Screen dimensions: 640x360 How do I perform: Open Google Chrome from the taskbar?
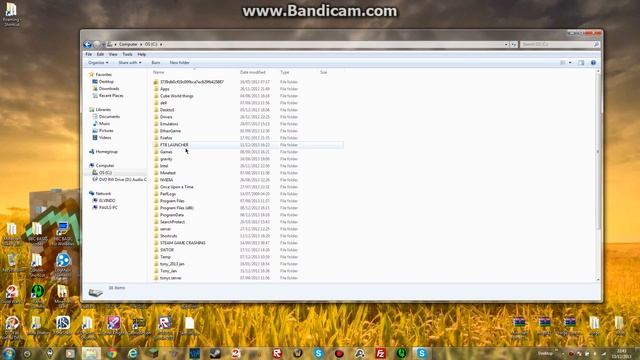click(111, 353)
